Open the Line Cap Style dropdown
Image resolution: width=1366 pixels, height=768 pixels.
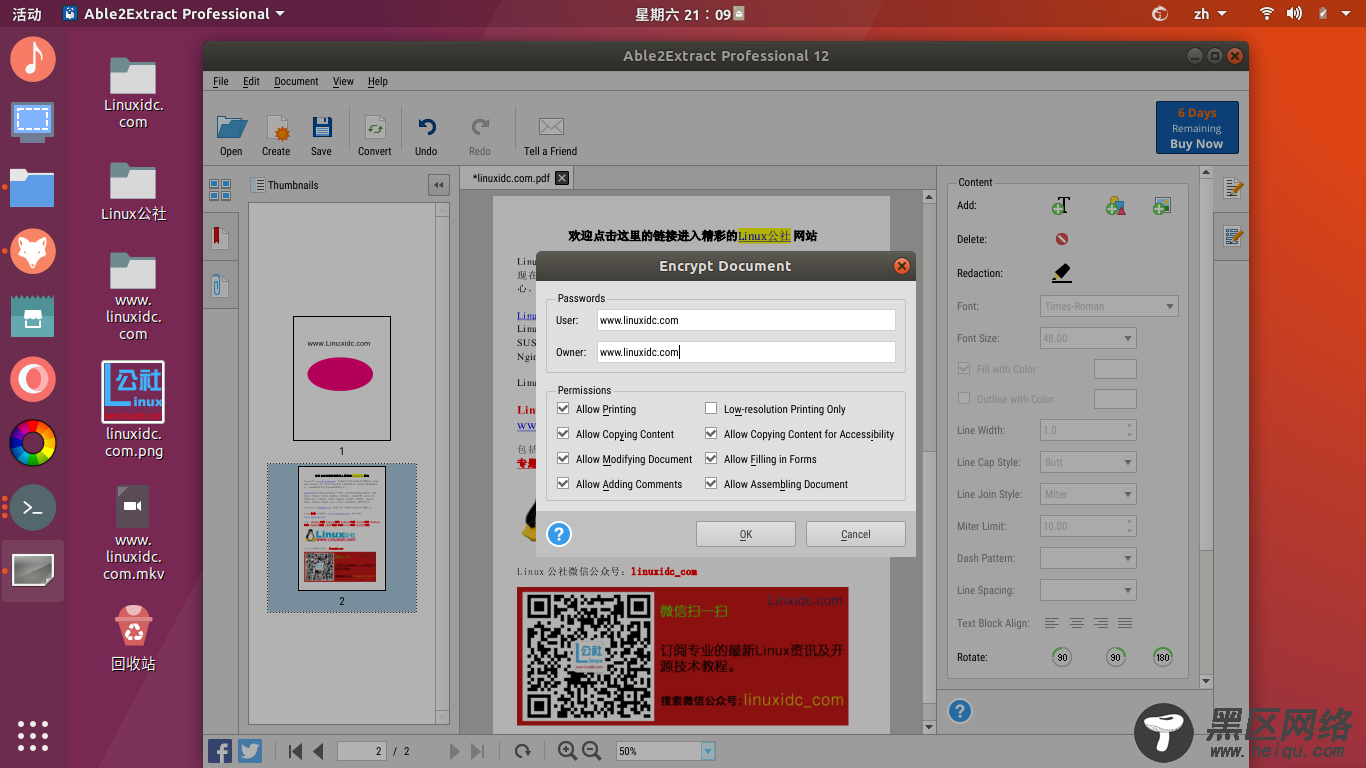[1088, 462]
